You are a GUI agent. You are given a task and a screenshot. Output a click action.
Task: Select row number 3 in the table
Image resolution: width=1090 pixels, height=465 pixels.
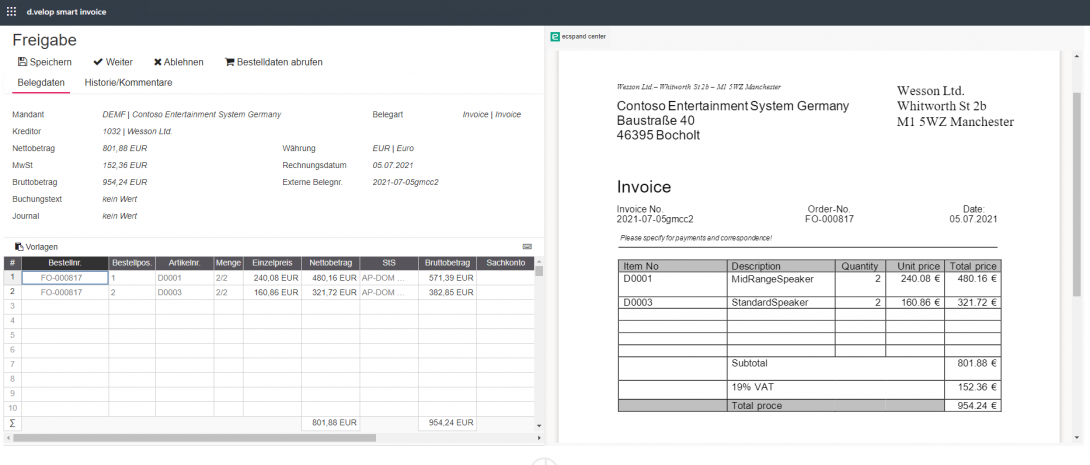pos(13,307)
